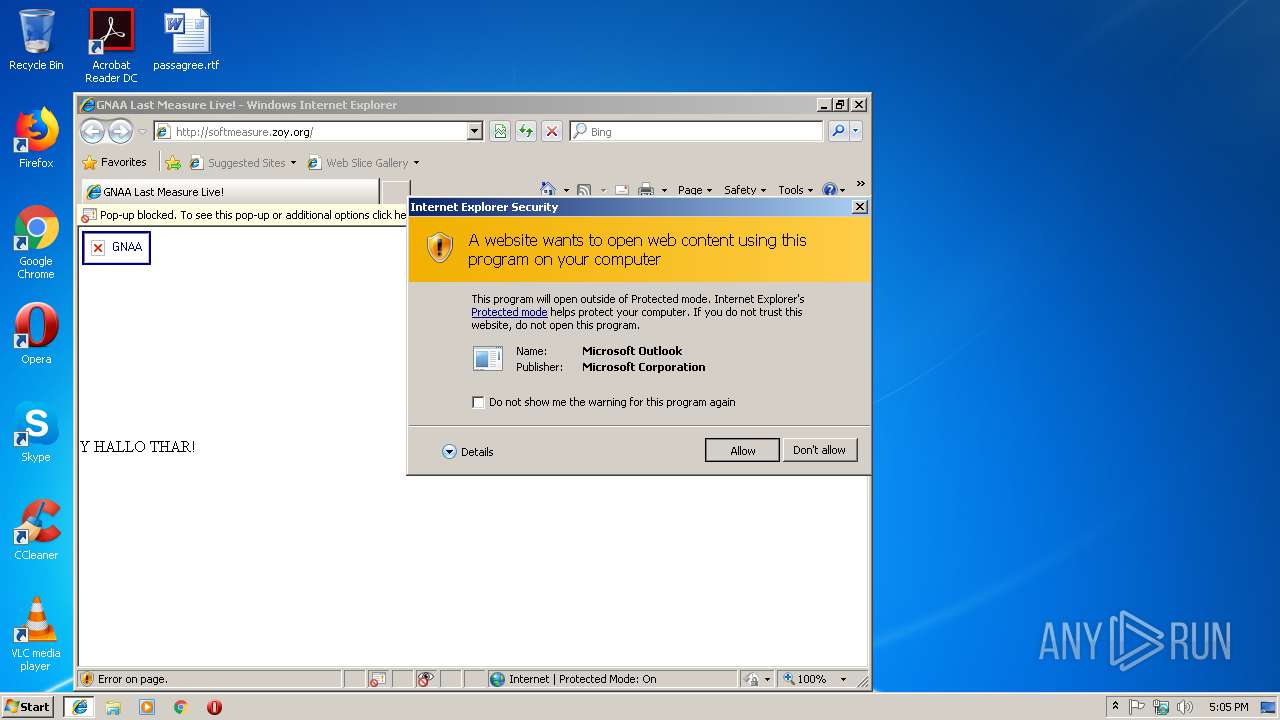The width and height of the screenshot is (1280, 720).
Task: Click the Pop-up blocked information bar
Action: (243, 215)
